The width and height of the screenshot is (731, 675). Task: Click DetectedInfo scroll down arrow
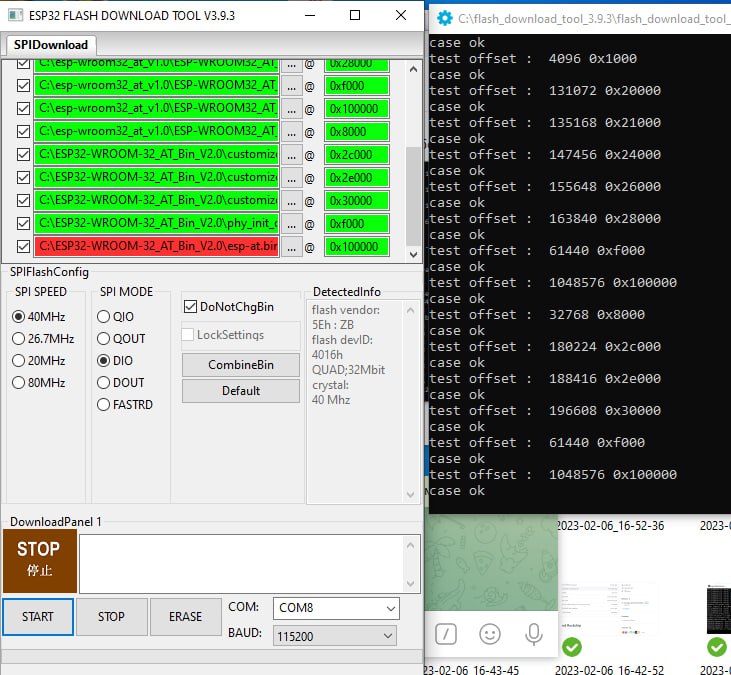point(410,495)
